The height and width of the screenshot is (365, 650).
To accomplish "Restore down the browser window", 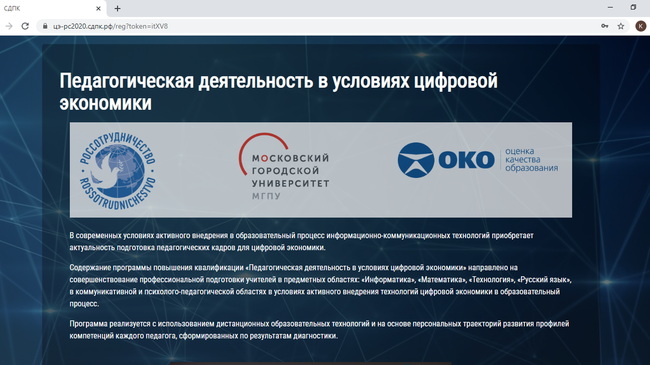I will [x=633, y=7].
